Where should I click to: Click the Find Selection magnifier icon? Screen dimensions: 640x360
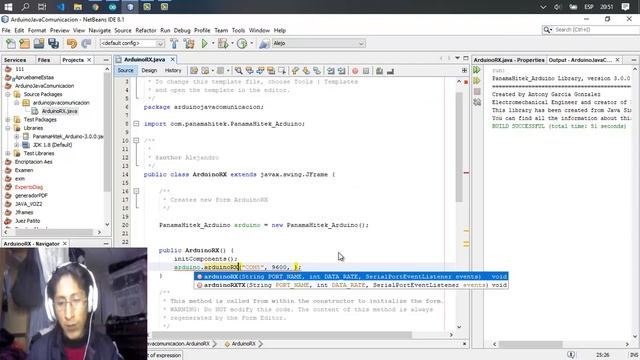click(x=238, y=71)
